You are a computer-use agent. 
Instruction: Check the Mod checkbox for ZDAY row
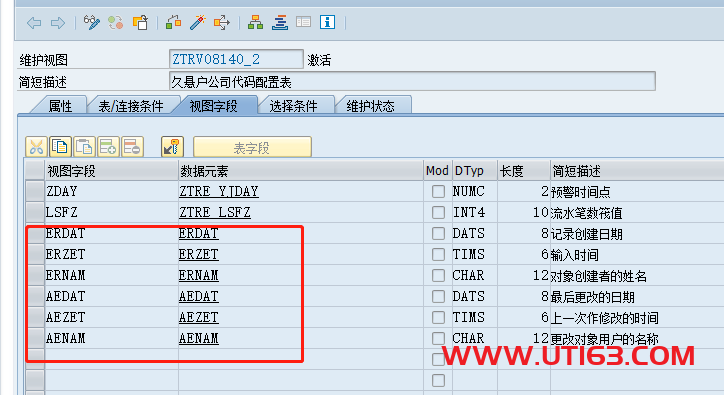pos(438,191)
